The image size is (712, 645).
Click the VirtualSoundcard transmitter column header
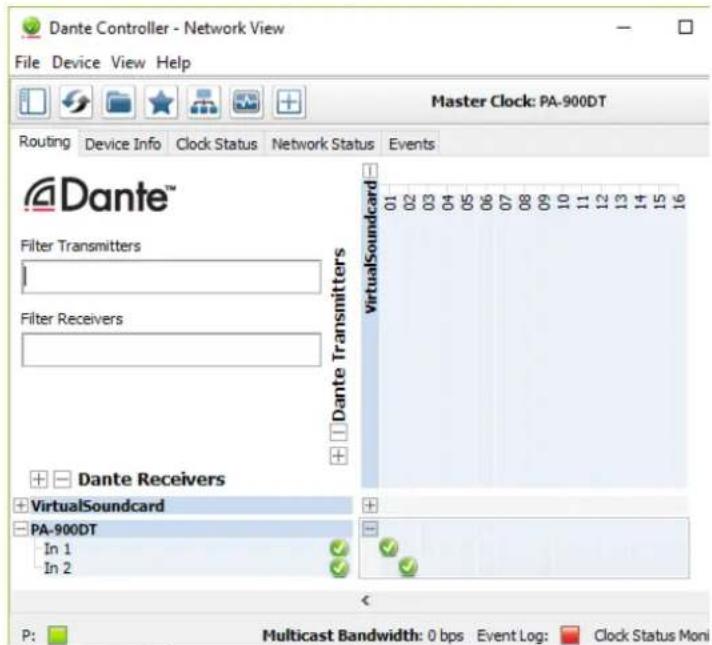tap(371, 247)
